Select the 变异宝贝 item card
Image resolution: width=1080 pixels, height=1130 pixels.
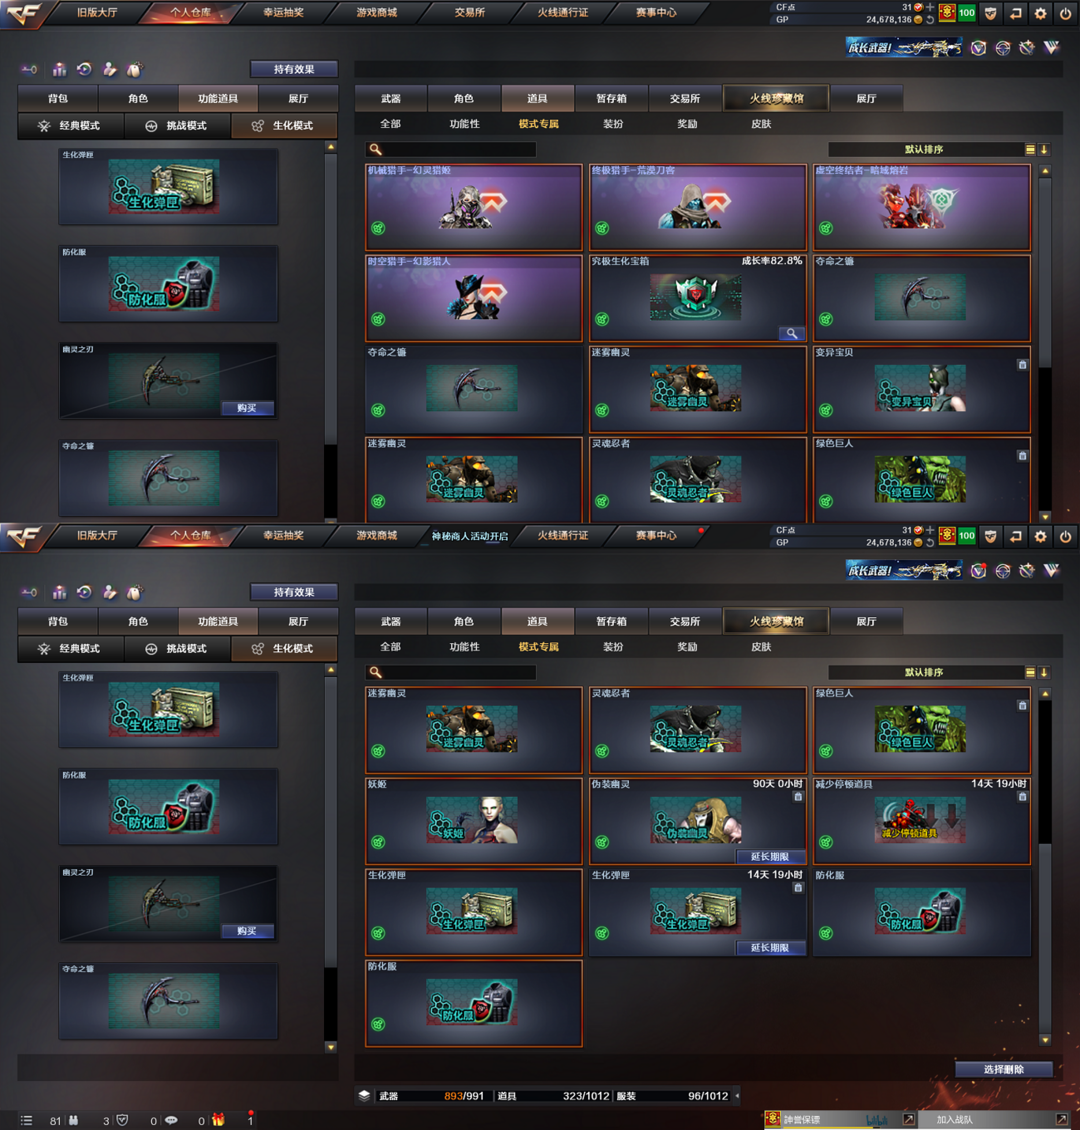click(921, 389)
